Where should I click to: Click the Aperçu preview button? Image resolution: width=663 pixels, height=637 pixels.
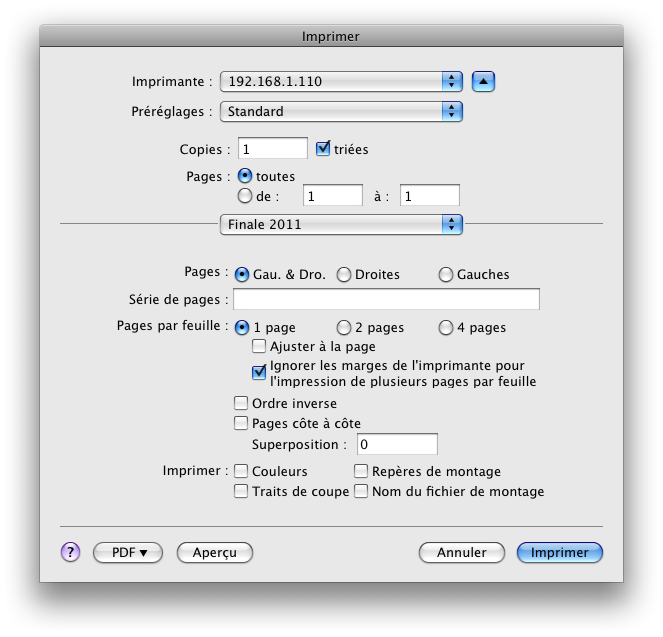pos(214,552)
